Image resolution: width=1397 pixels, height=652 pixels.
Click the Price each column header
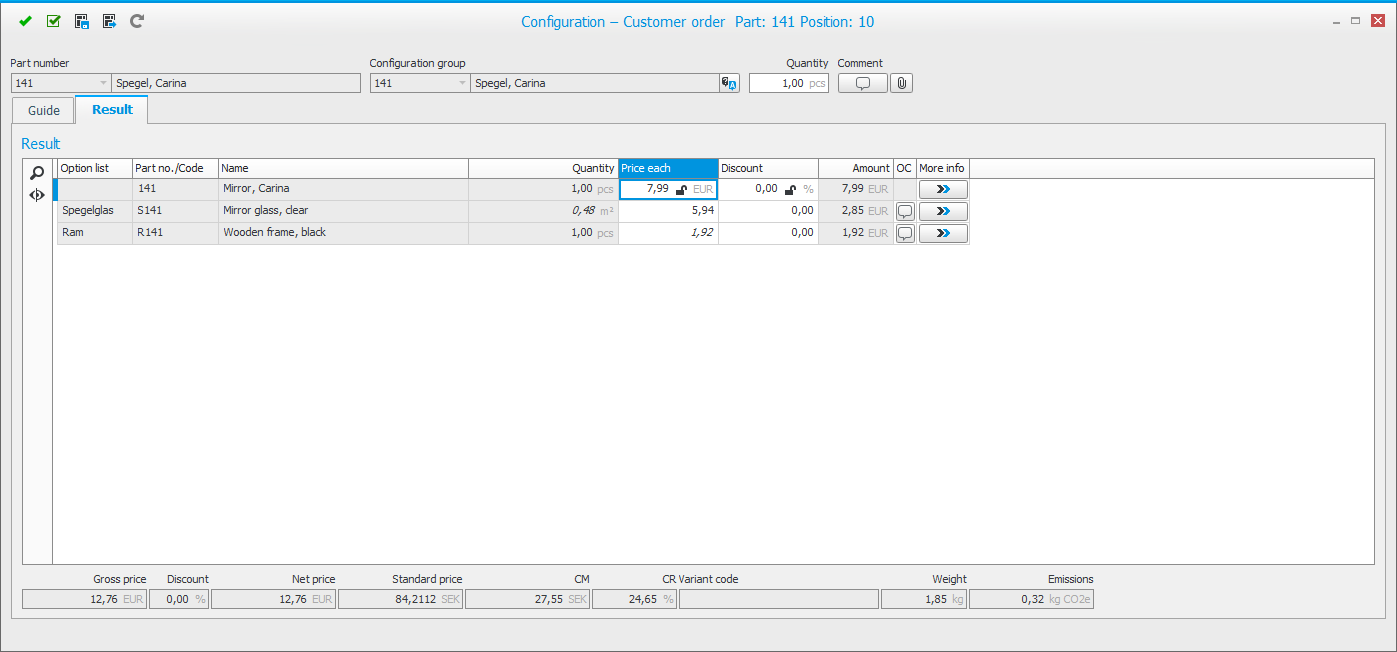coord(668,168)
